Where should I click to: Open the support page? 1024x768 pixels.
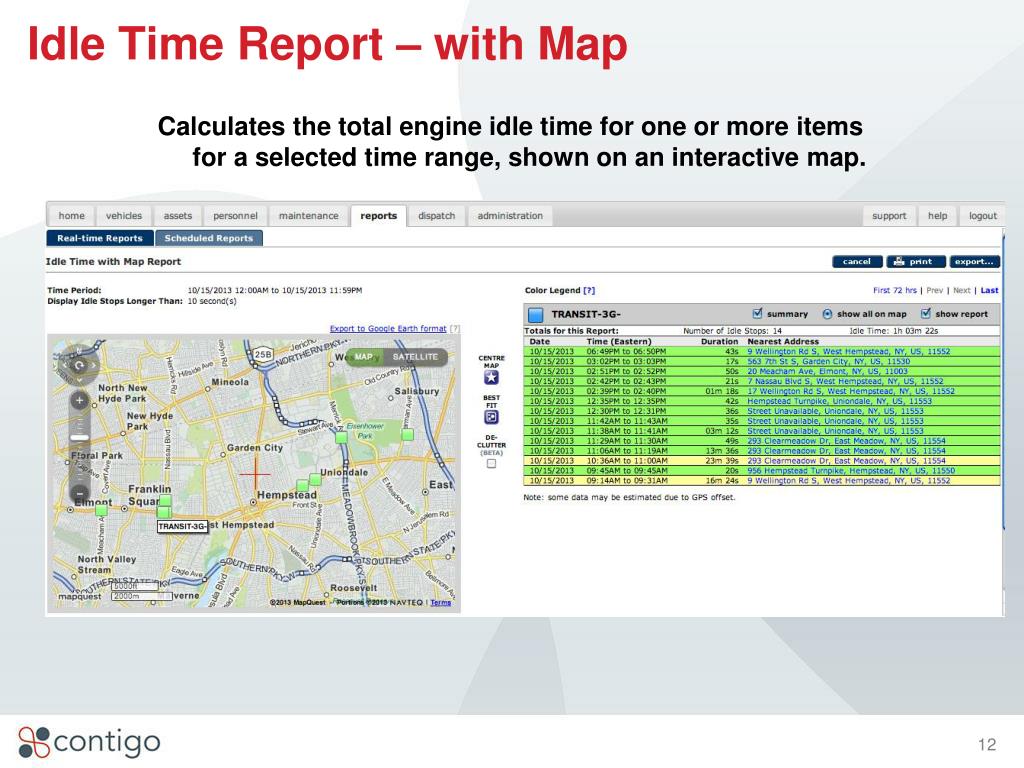coord(889,216)
